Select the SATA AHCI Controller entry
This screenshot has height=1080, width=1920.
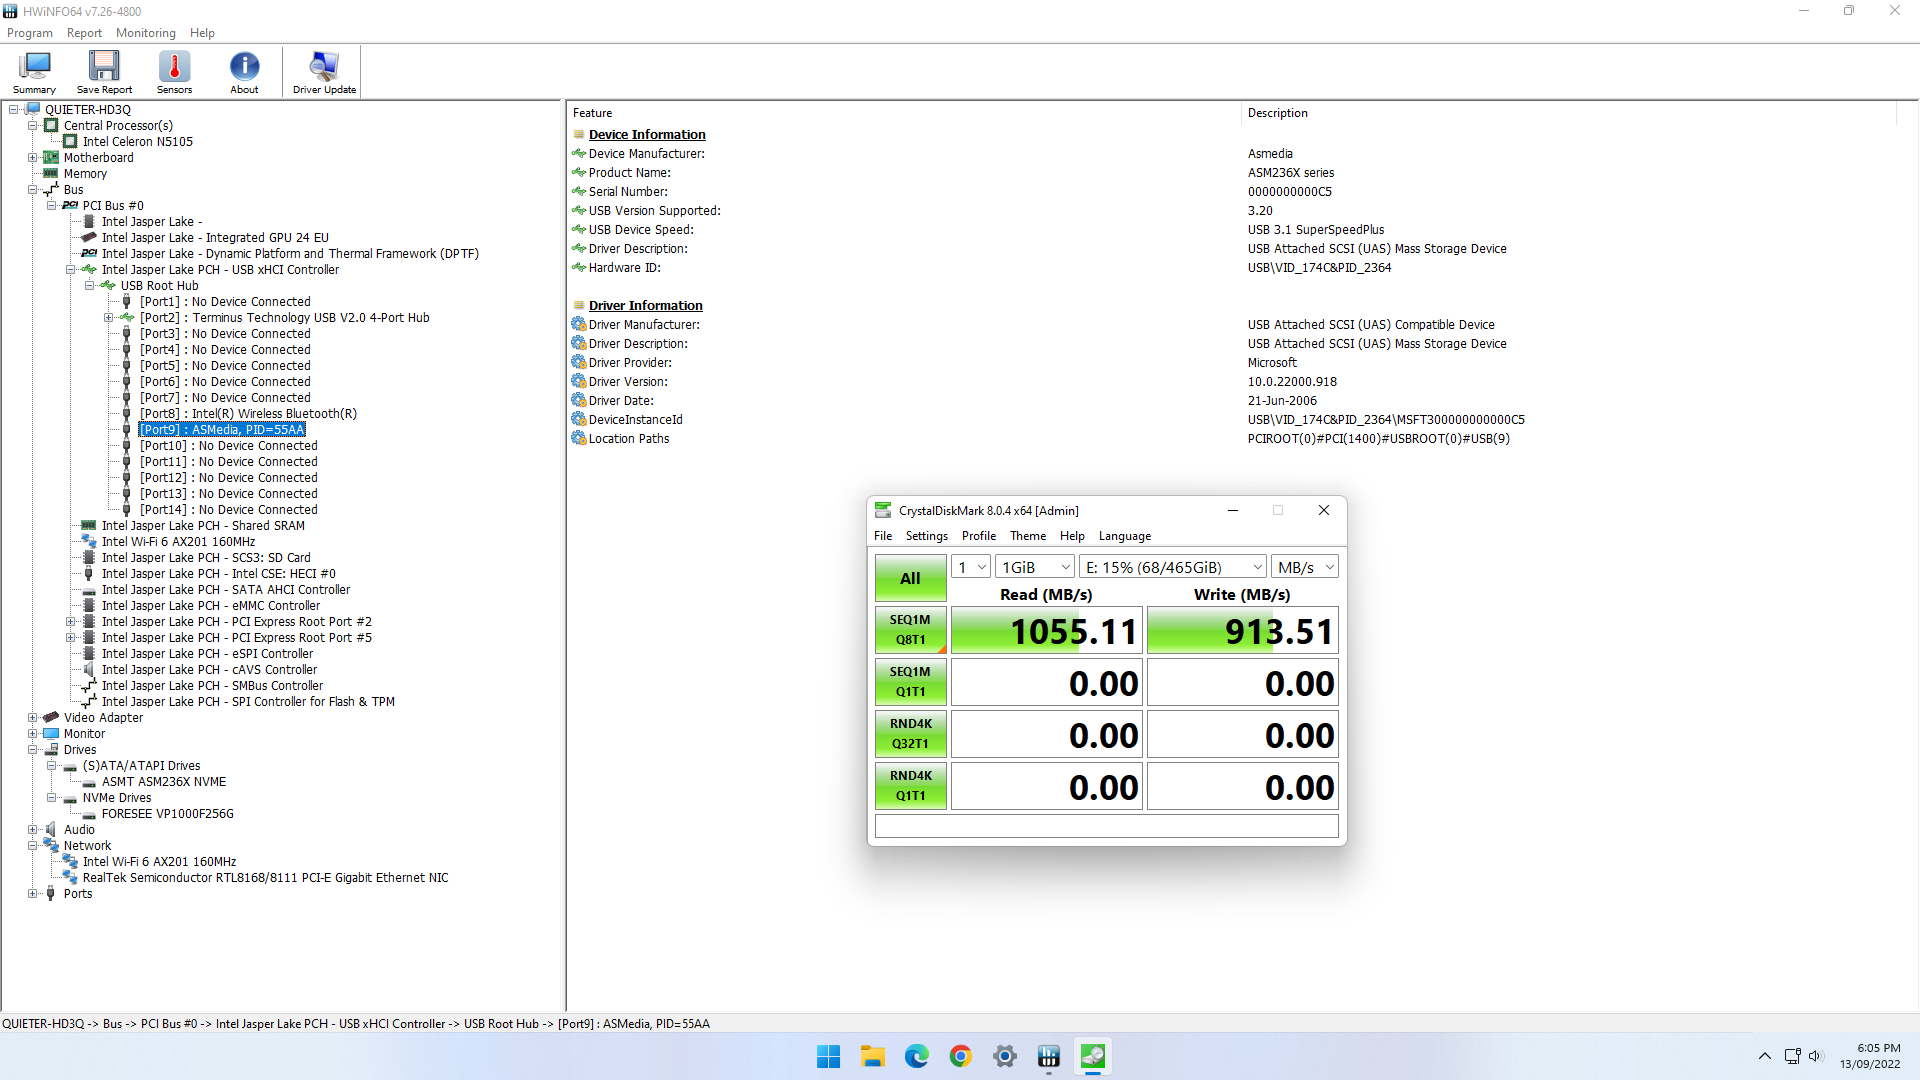point(226,590)
